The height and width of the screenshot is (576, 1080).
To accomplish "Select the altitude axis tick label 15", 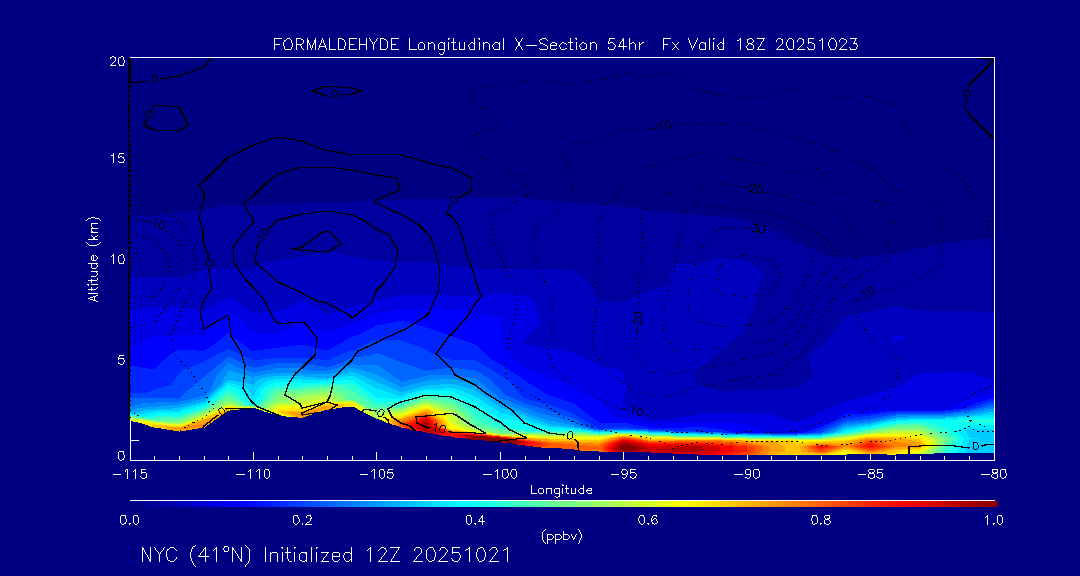I will pyautogui.click(x=116, y=158).
